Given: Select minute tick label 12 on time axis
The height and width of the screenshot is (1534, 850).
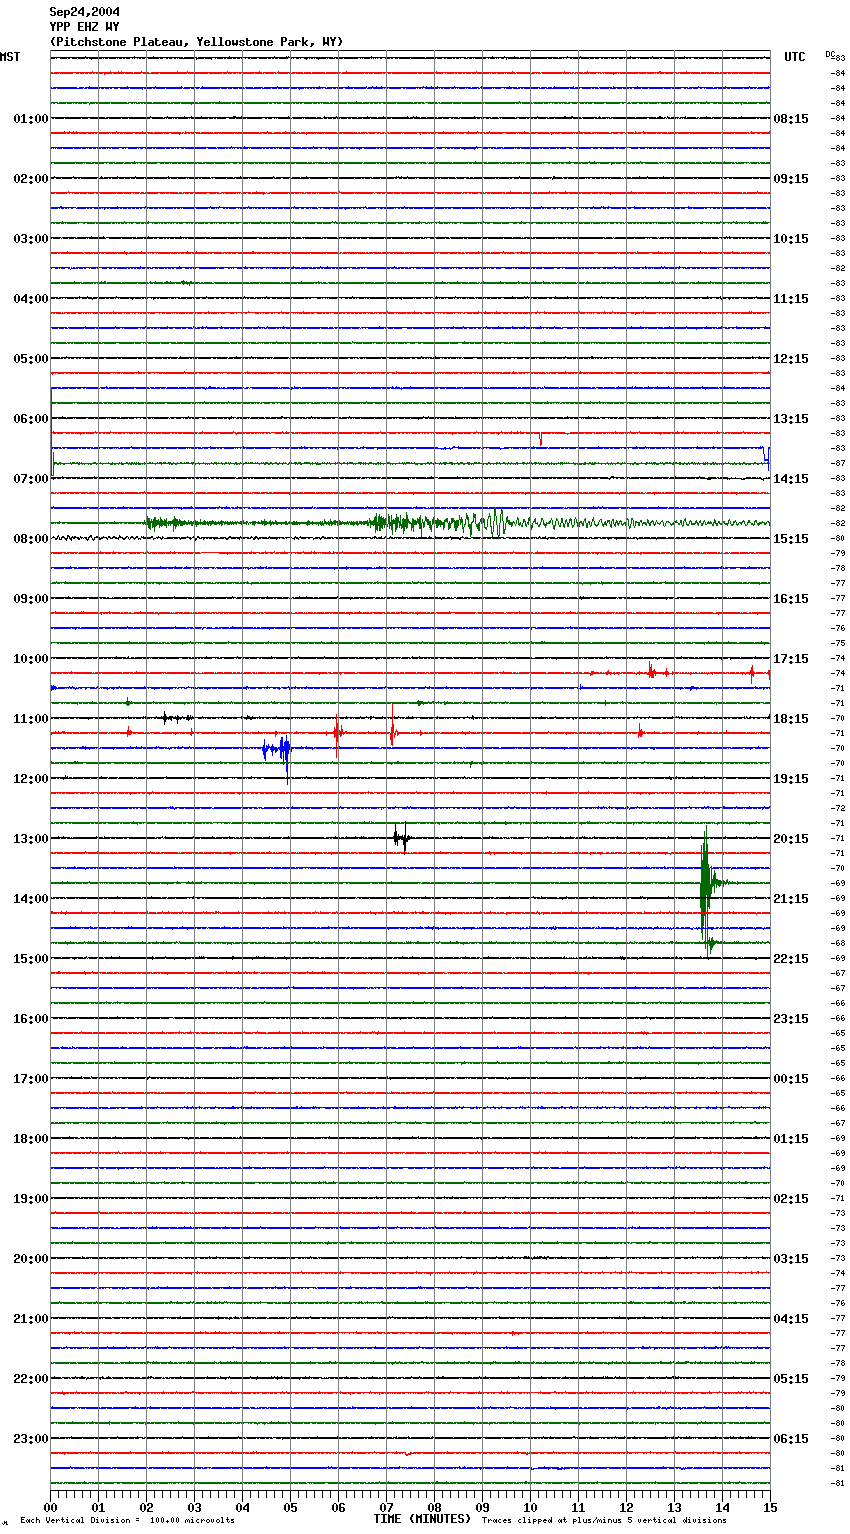Looking at the screenshot, I should (x=626, y=1507).
